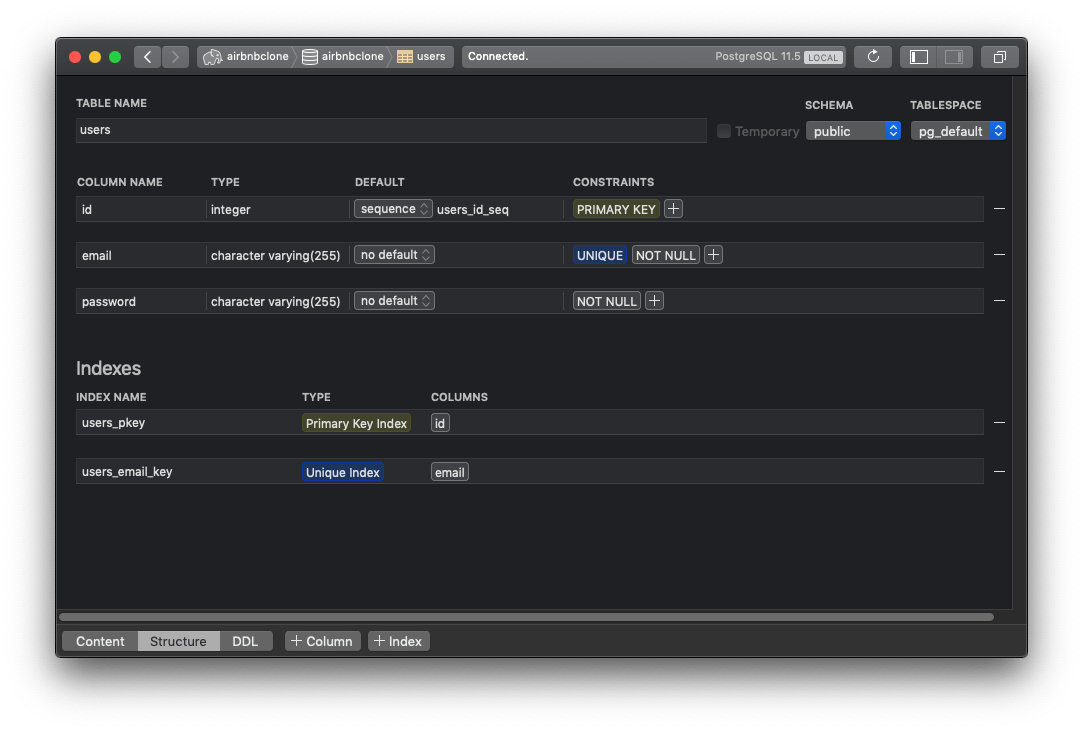The width and height of the screenshot is (1083, 731).
Task: Click the + Index button
Action: point(398,641)
